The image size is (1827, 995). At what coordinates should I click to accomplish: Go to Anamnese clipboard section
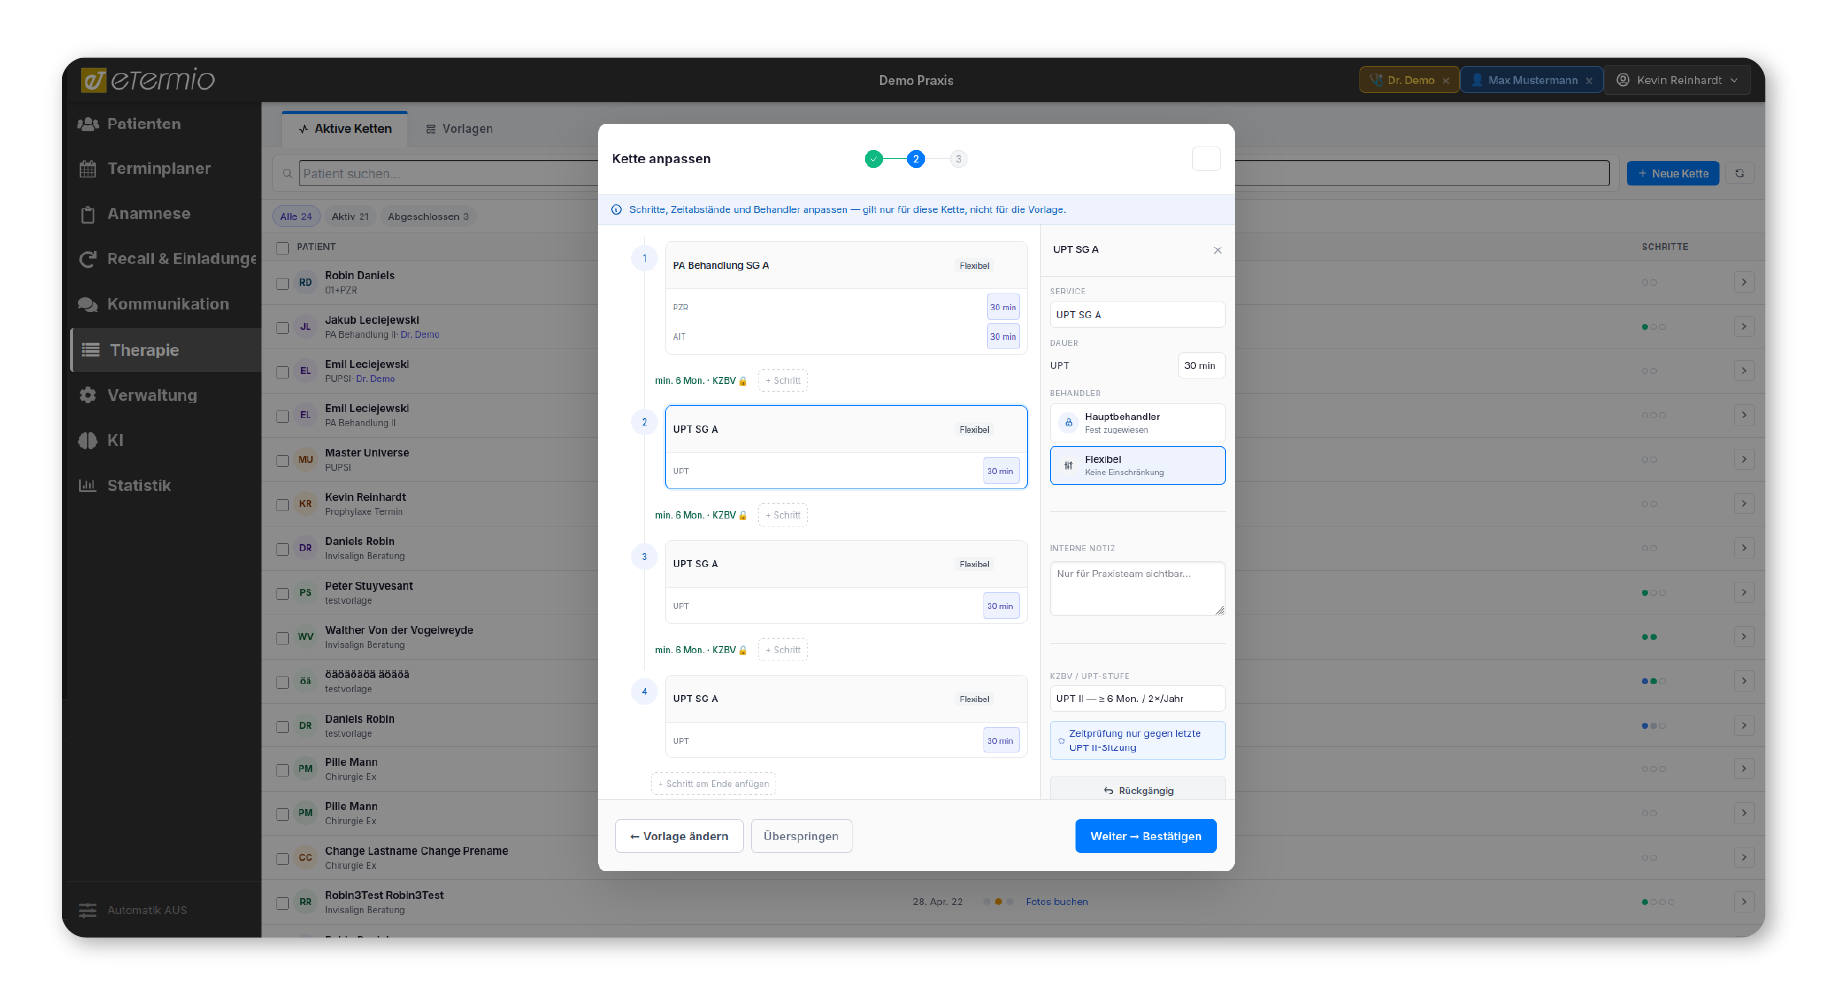point(134,214)
